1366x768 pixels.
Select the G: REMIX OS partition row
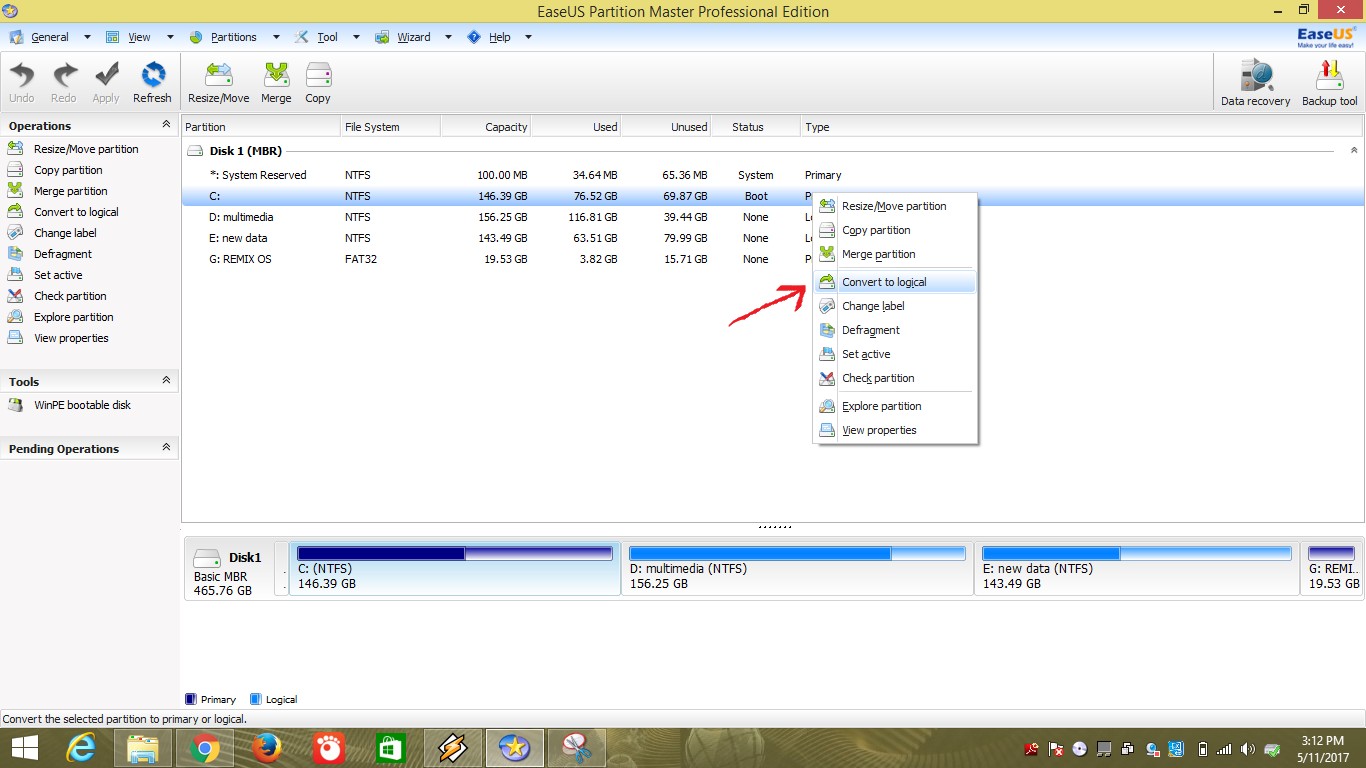(x=772, y=259)
